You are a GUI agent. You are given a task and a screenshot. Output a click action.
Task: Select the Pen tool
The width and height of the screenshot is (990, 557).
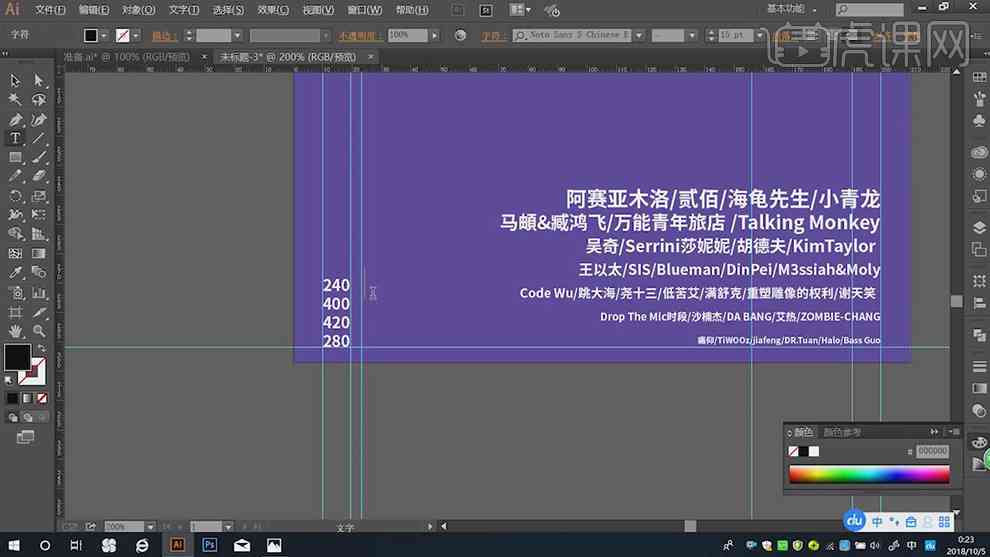coord(15,119)
